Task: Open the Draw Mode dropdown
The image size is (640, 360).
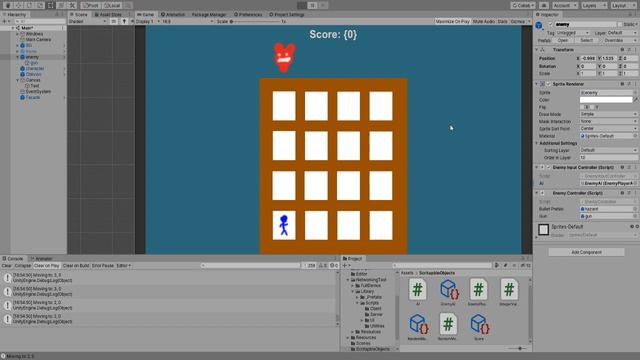Action: (608, 114)
